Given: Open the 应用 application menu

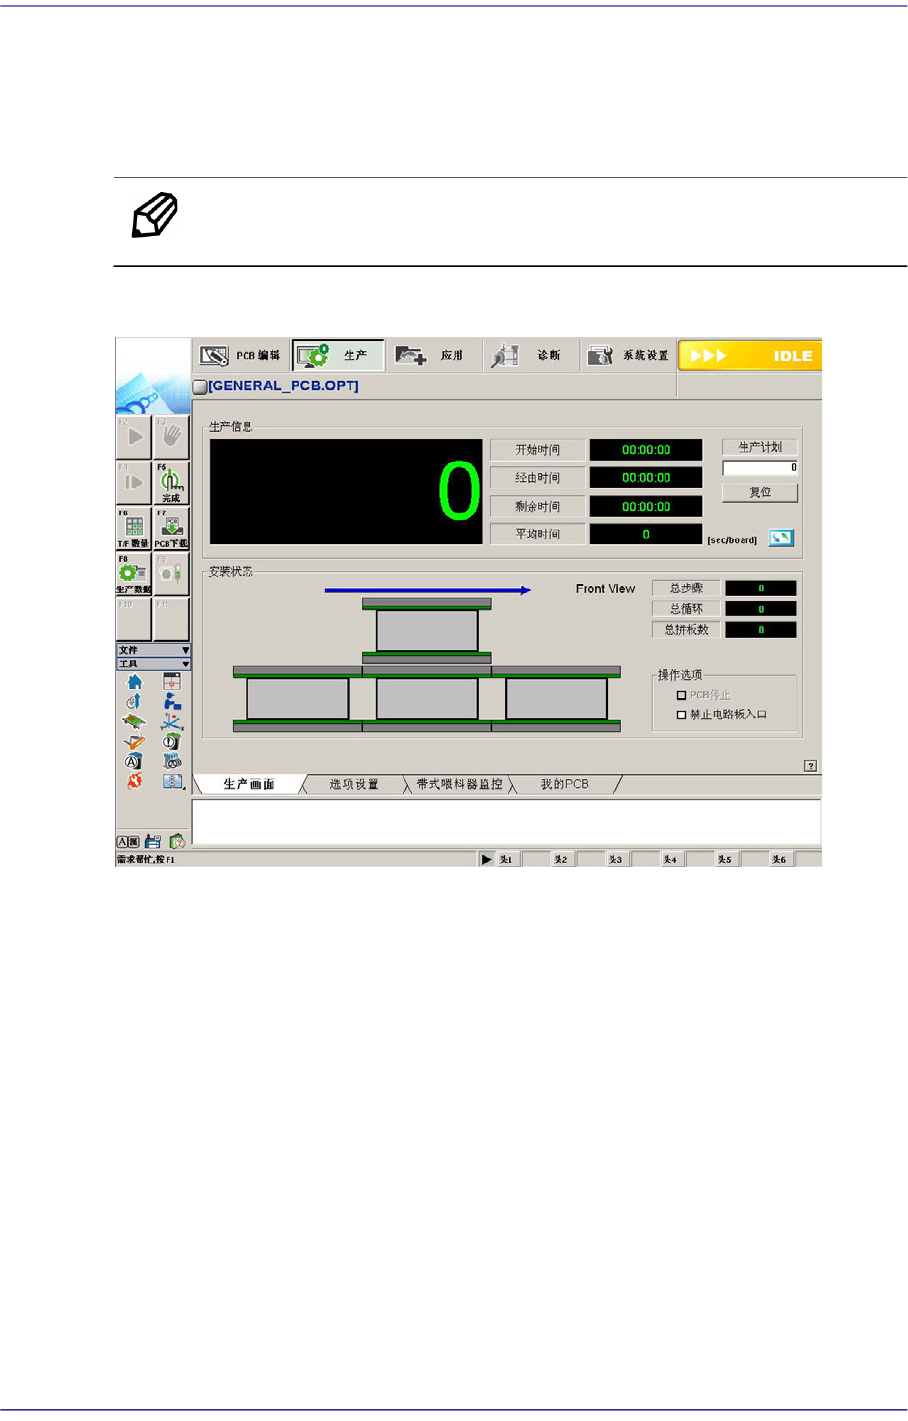Looking at the screenshot, I should (x=432, y=355).
